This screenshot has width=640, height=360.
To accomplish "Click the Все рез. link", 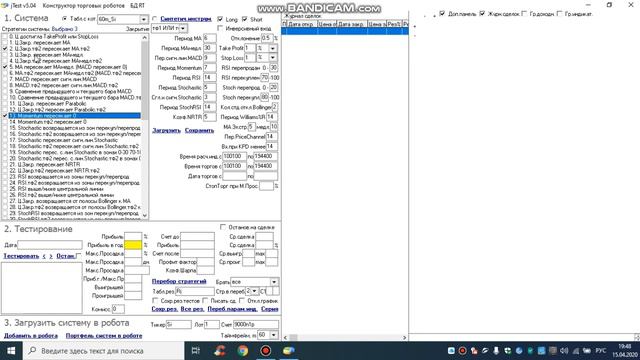I will point(192,309).
